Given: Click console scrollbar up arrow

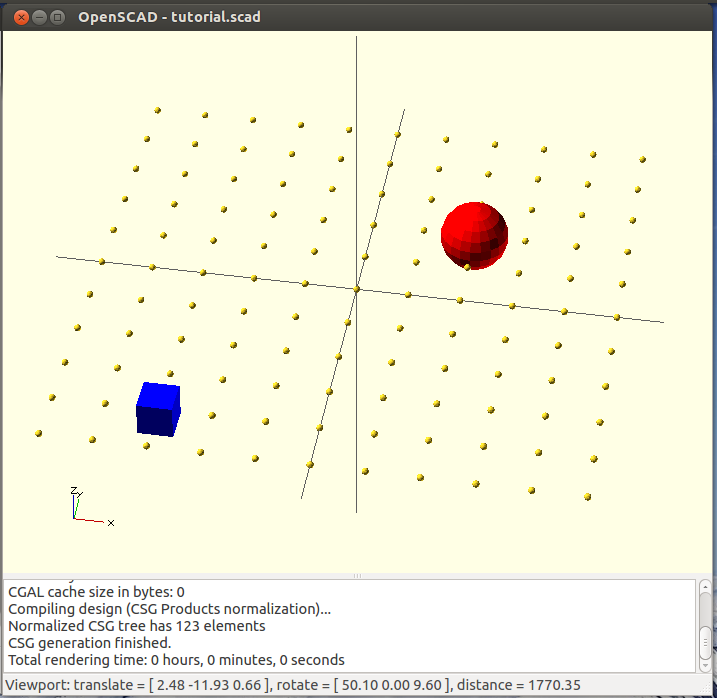Looking at the screenshot, I should pyautogui.click(x=705, y=586).
